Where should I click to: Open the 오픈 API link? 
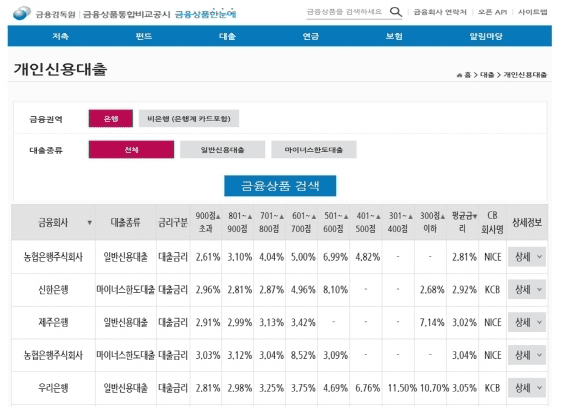pyautogui.click(x=492, y=12)
